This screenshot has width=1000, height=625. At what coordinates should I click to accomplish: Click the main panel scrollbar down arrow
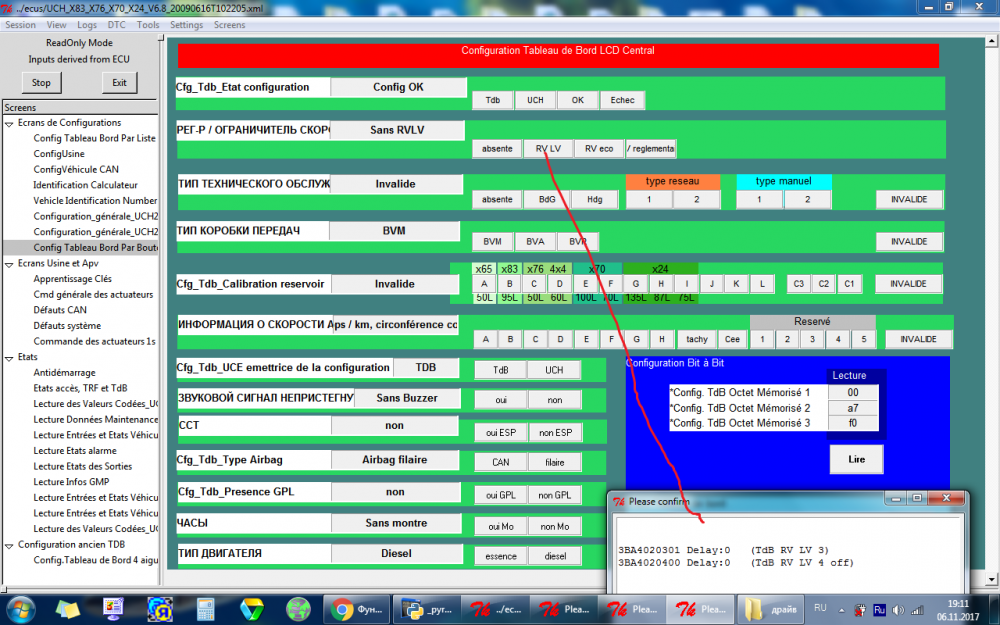point(991,579)
